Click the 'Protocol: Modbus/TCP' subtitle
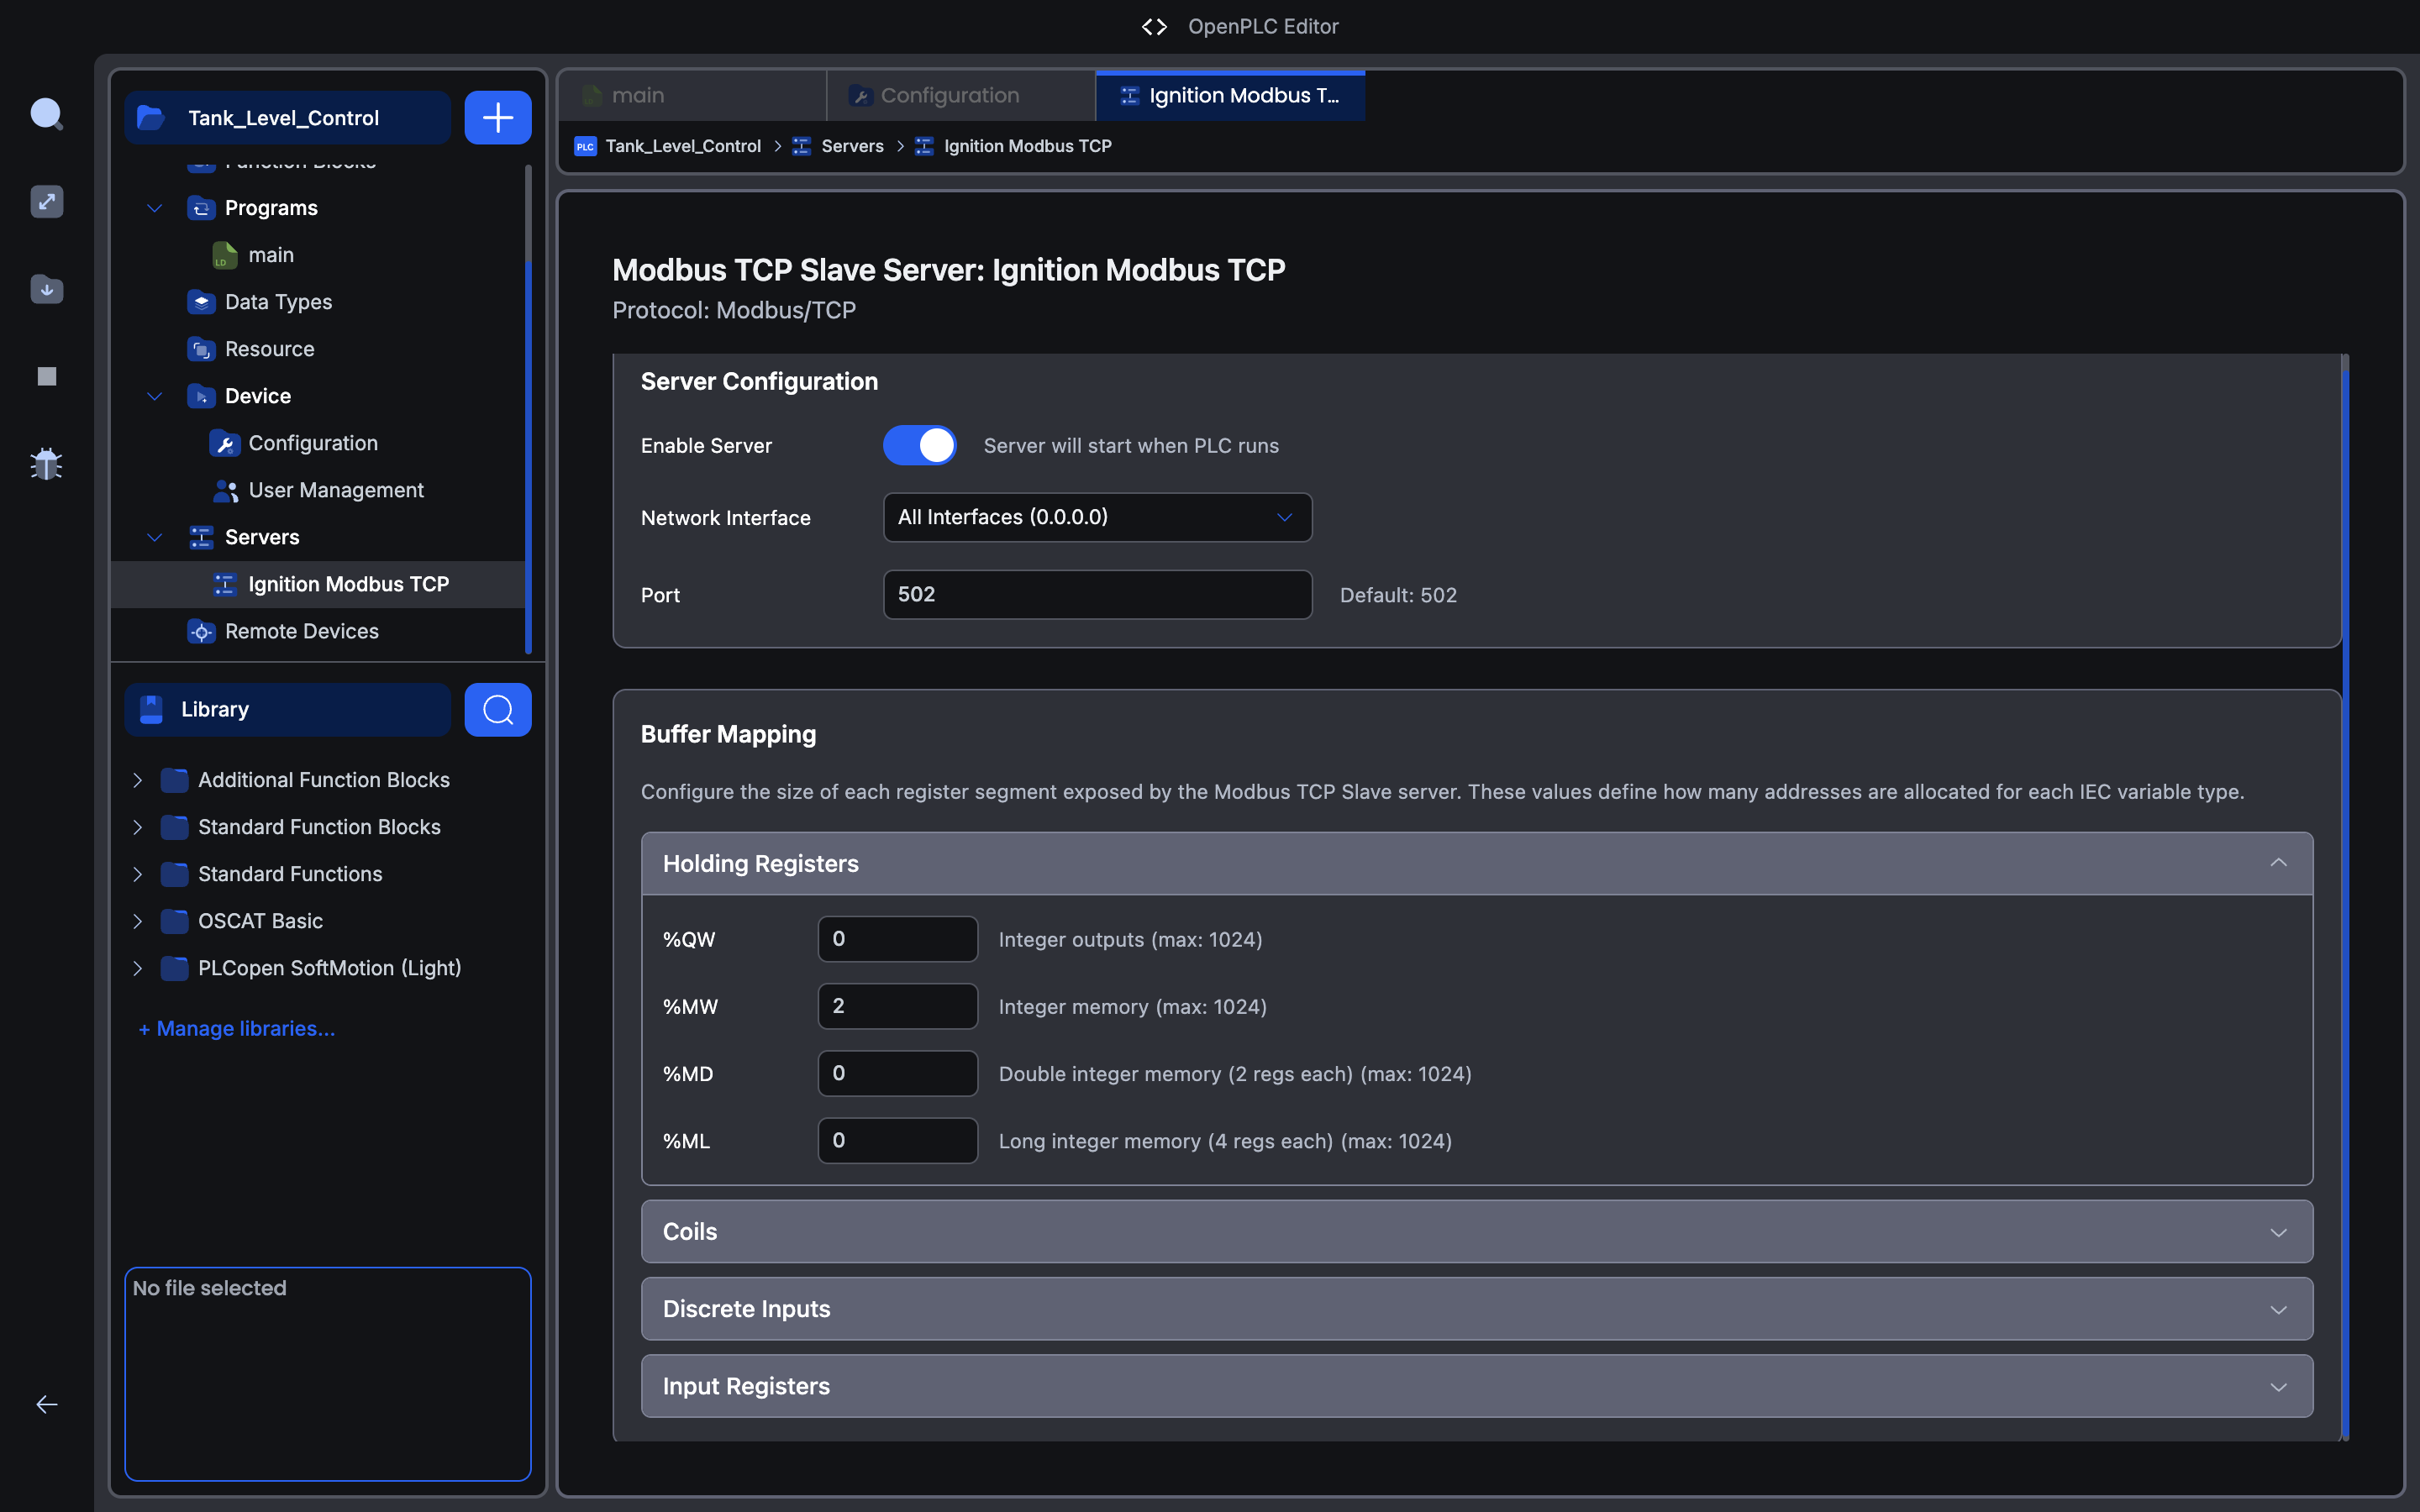 tap(734, 310)
